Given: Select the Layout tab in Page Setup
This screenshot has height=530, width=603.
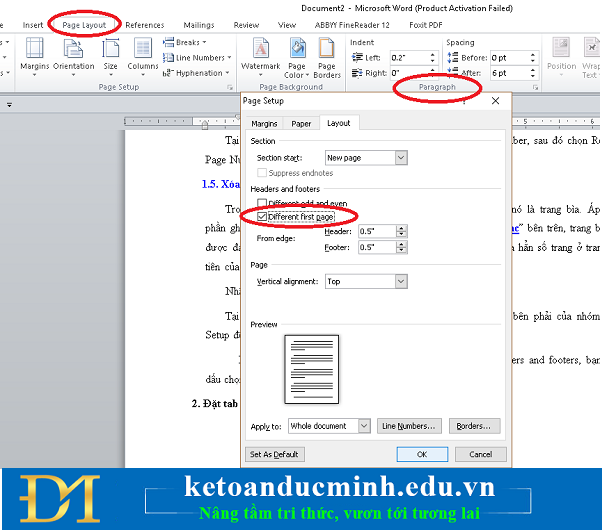Looking at the screenshot, I should click(338, 123).
